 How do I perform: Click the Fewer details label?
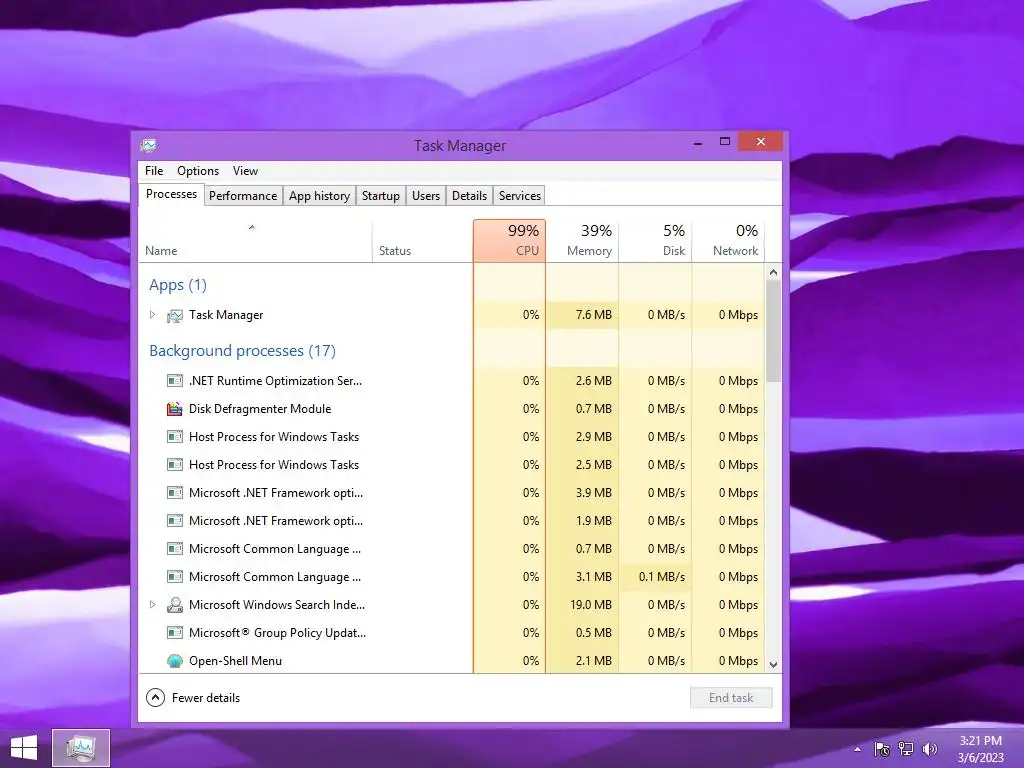[206, 698]
